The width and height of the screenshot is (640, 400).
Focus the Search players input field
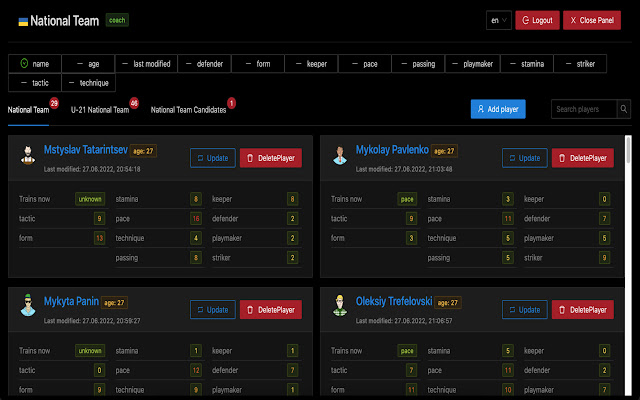point(584,109)
